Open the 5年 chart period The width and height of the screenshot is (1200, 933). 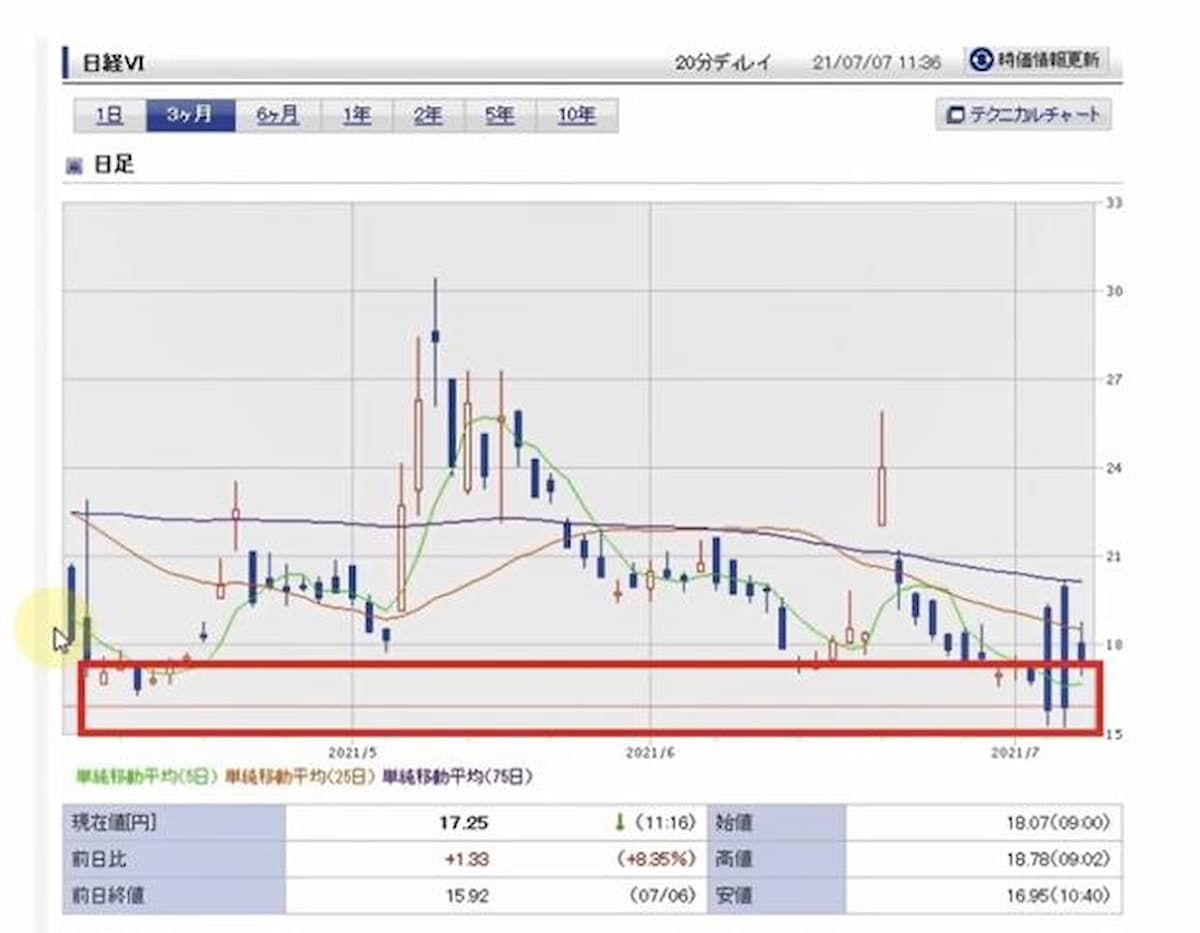click(499, 116)
